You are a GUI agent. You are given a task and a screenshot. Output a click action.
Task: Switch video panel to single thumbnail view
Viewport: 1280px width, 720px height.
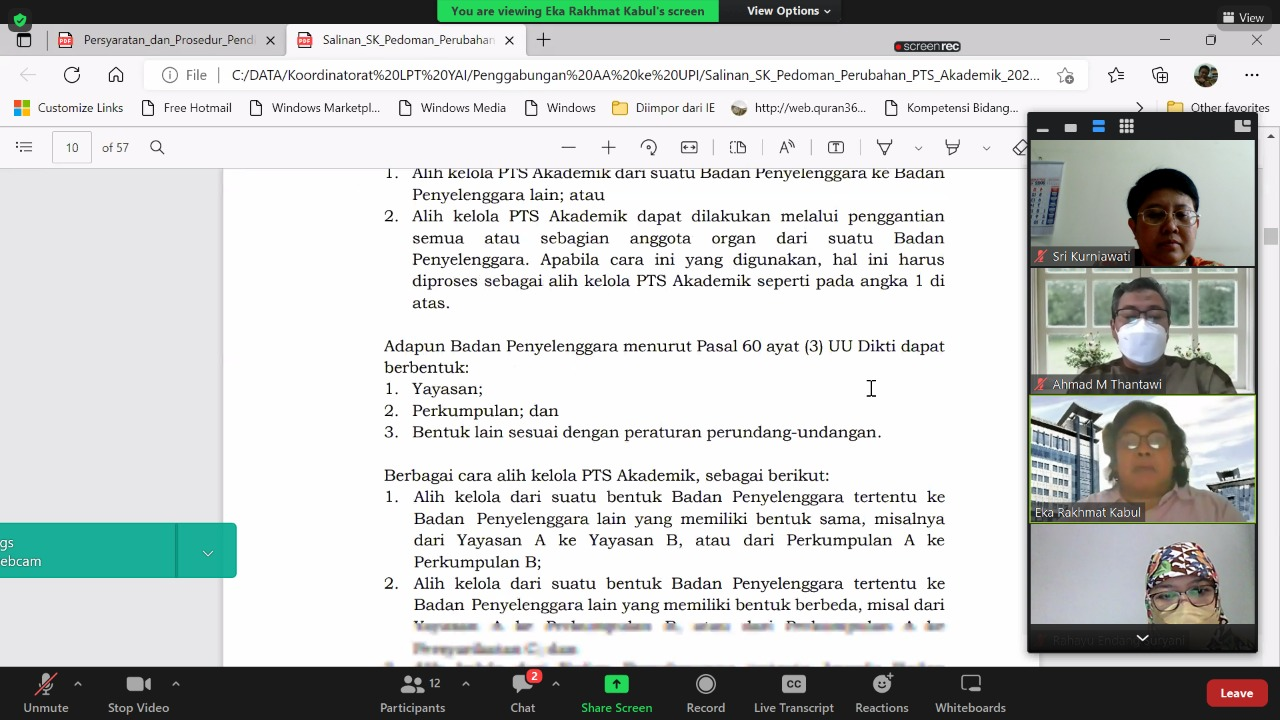(1070, 127)
